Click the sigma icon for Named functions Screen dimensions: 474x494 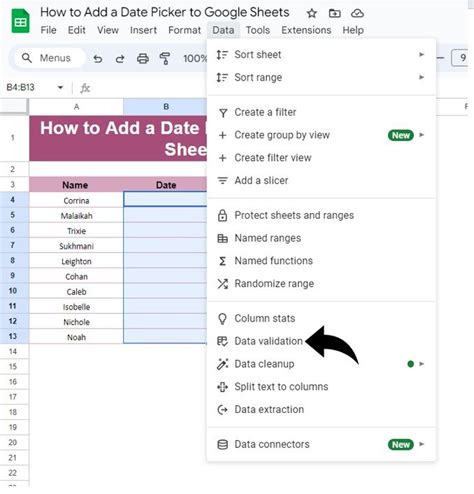pos(222,261)
